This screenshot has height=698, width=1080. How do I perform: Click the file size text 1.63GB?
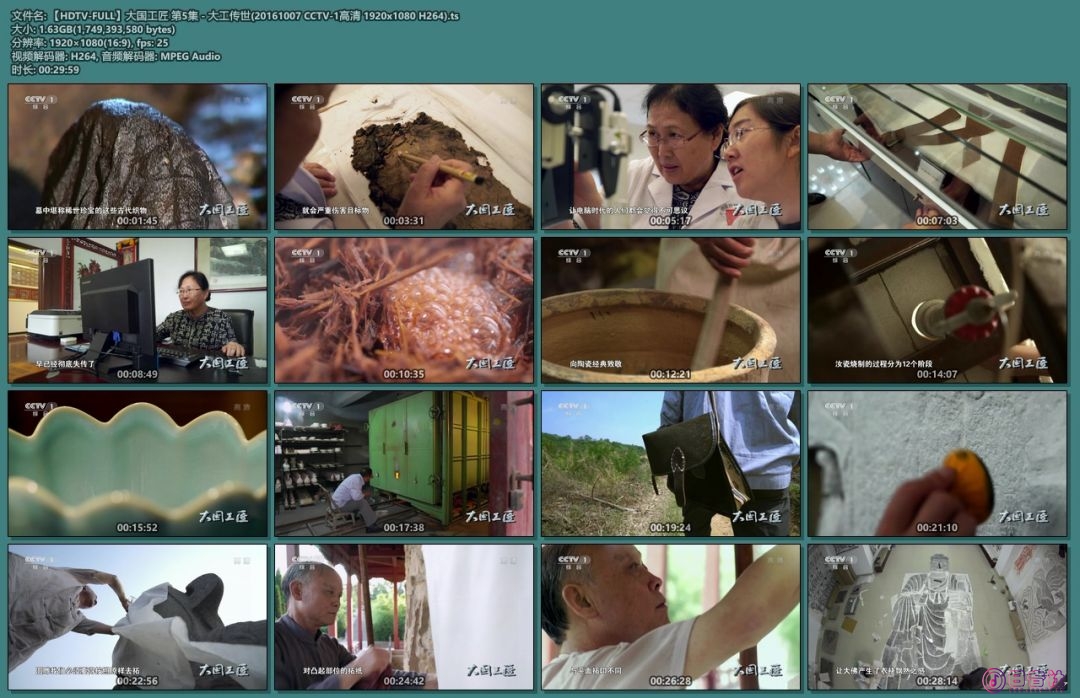click(93, 30)
